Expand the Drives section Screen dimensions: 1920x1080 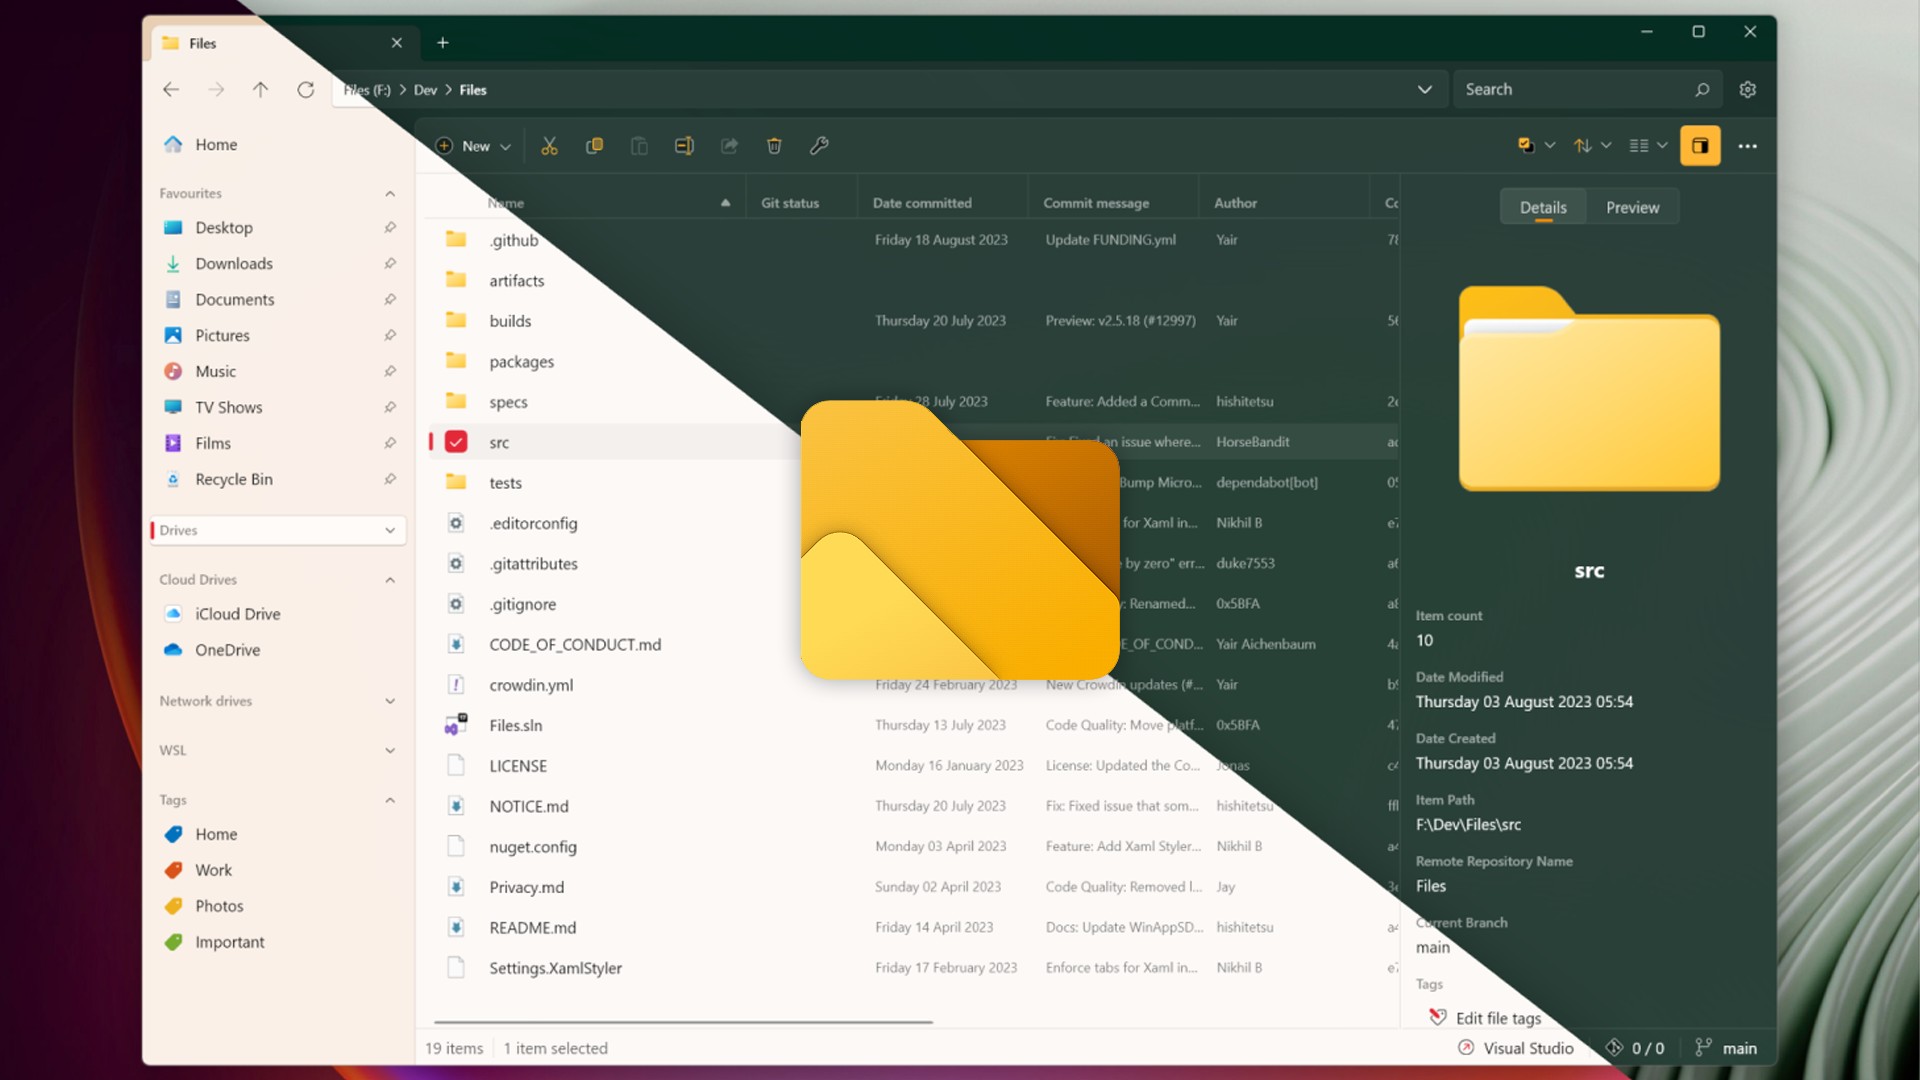pos(390,530)
